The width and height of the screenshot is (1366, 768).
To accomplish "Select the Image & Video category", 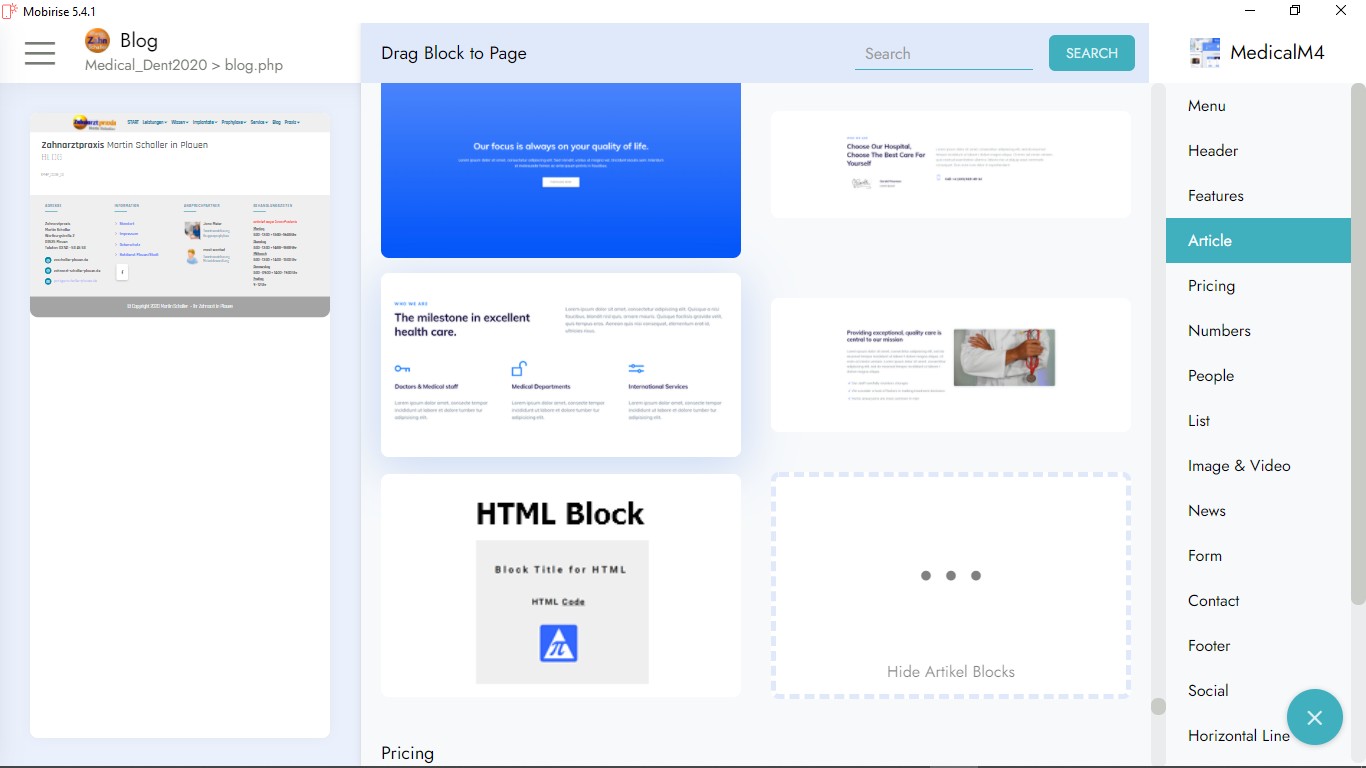I will (x=1258, y=466).
